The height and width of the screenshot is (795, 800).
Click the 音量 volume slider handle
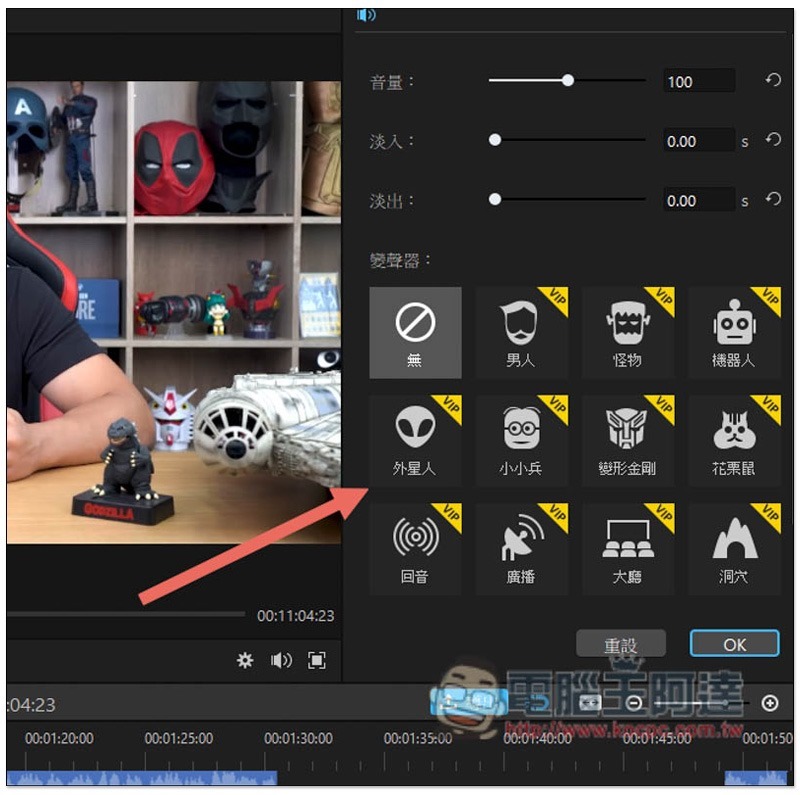[x=568, y=81]
